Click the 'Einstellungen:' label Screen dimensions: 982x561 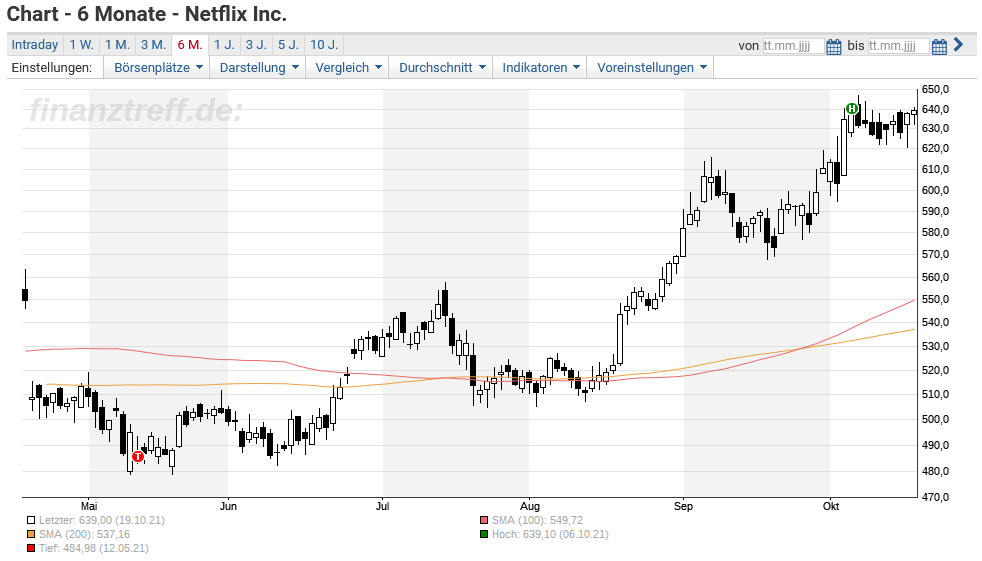(51, 68)
